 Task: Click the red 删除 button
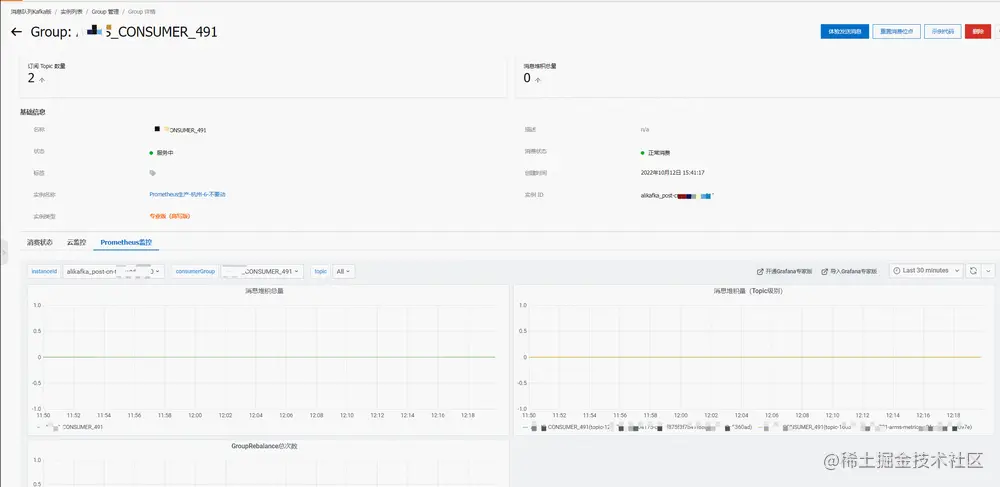(x=978, y=31)
